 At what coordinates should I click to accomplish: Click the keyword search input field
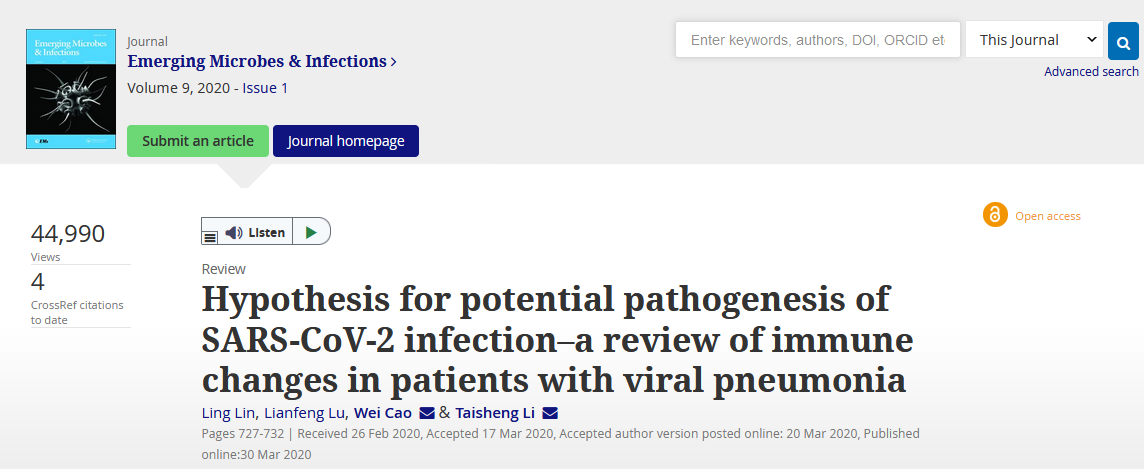tap(818, 40)
